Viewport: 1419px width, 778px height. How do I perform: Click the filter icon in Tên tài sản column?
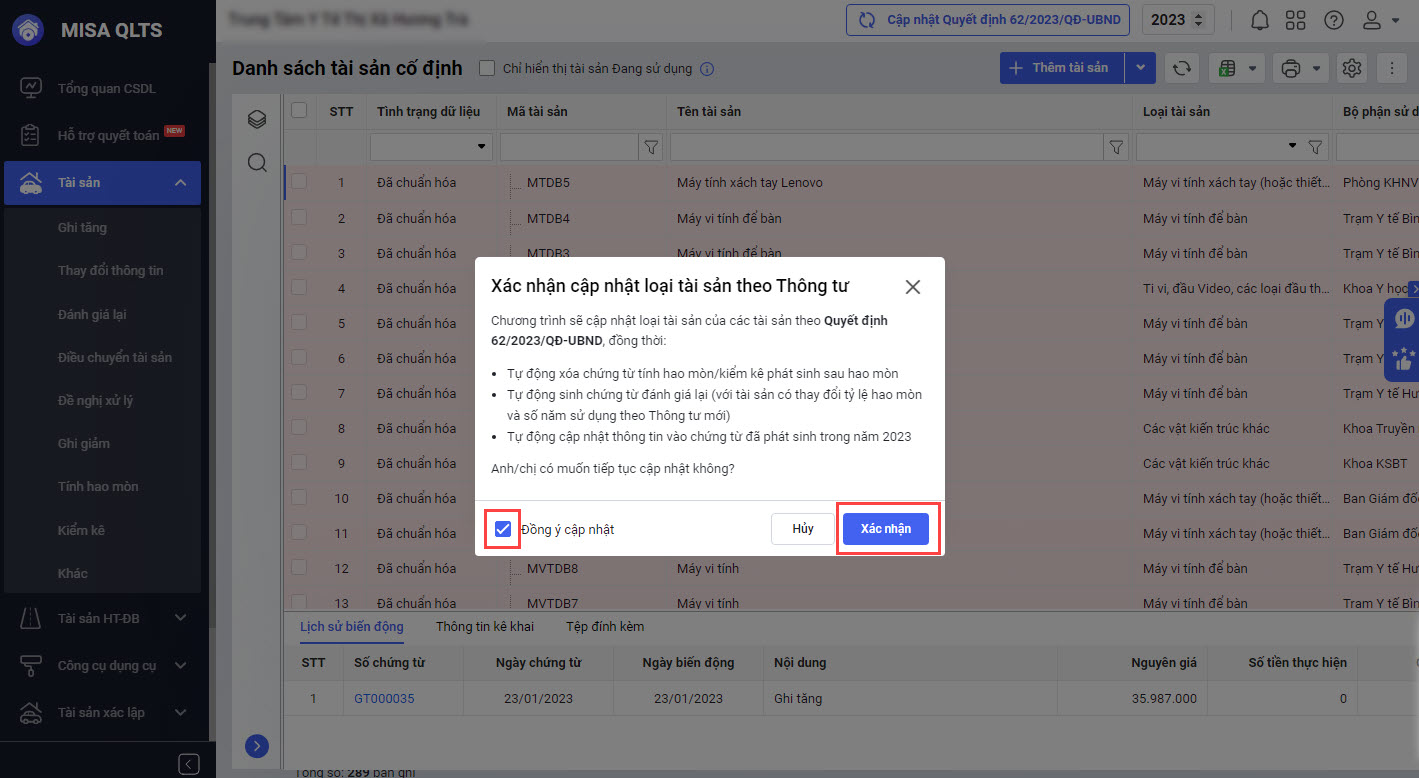(x=1116, y=147)
